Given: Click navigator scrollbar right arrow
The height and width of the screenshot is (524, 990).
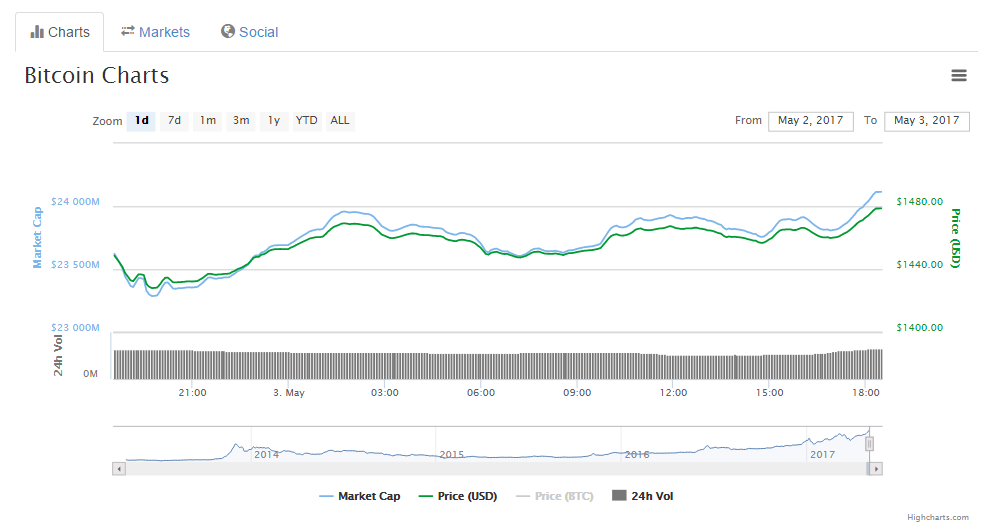Looking at the screenshot, I should [876, 468].
